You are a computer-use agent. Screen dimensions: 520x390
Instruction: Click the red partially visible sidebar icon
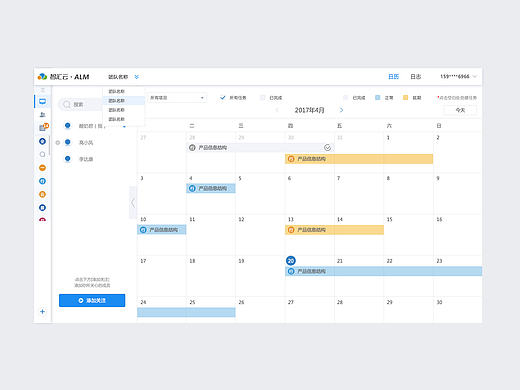pos(42,220)
